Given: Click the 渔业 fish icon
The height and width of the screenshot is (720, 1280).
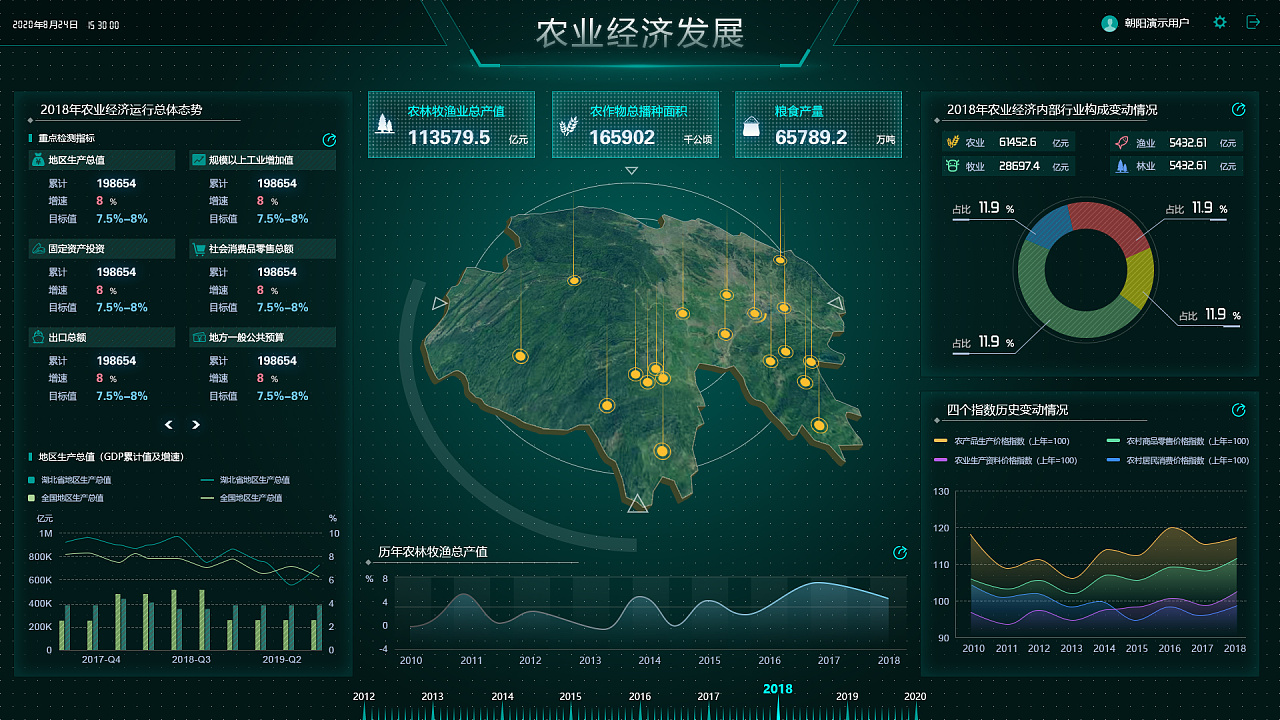Looking at the screenshot, I should tap(1122, 142).
